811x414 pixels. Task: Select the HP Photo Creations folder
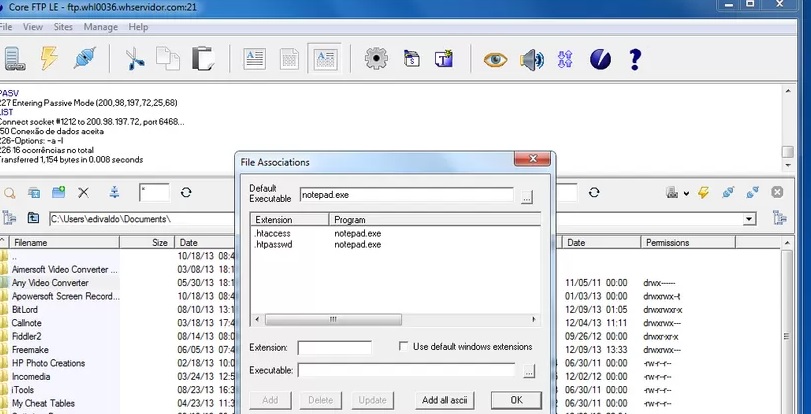[x=49, y=363]
